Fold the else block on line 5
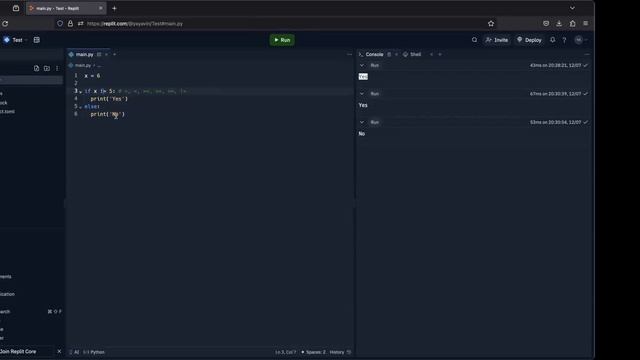Viewport: 640px width, 360px height. [x=80, y=107]
